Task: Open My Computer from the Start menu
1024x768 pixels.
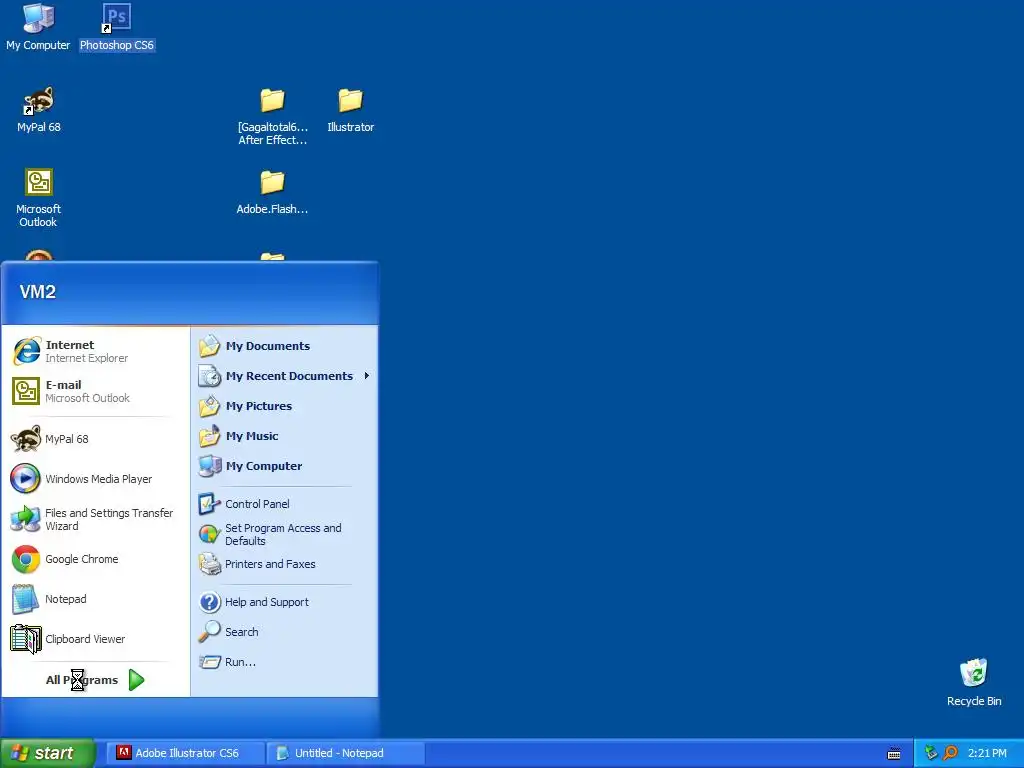Action: tap(284, 466)
